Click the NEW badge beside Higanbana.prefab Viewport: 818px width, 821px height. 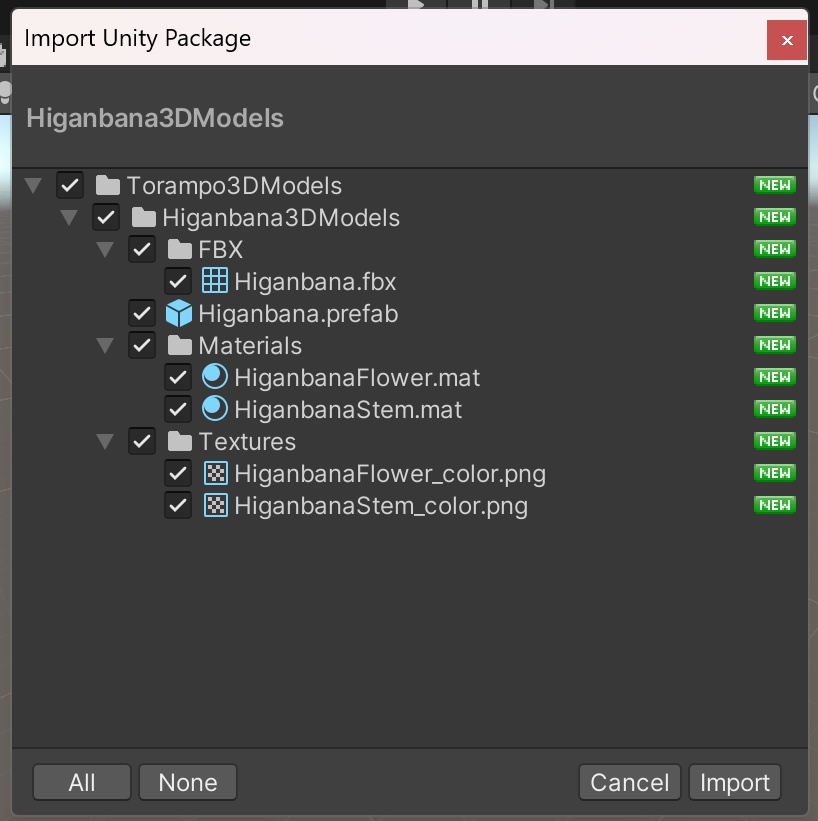(x=774, y=313)
